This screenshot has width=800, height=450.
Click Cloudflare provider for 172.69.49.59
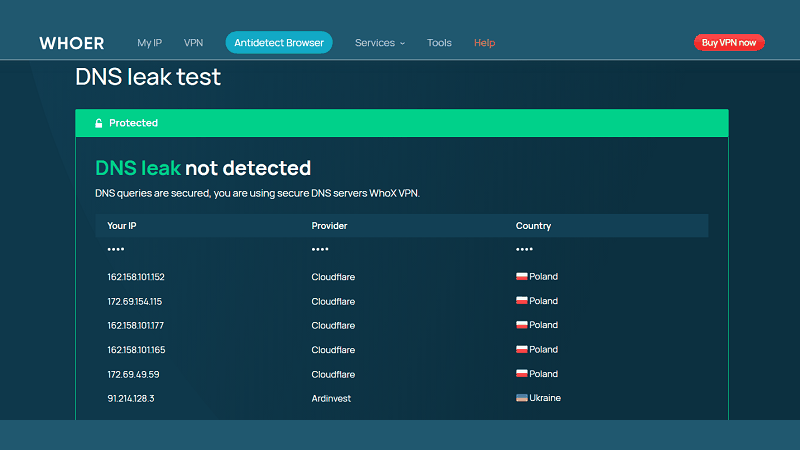pyautogui.click(x=333, y=374)
